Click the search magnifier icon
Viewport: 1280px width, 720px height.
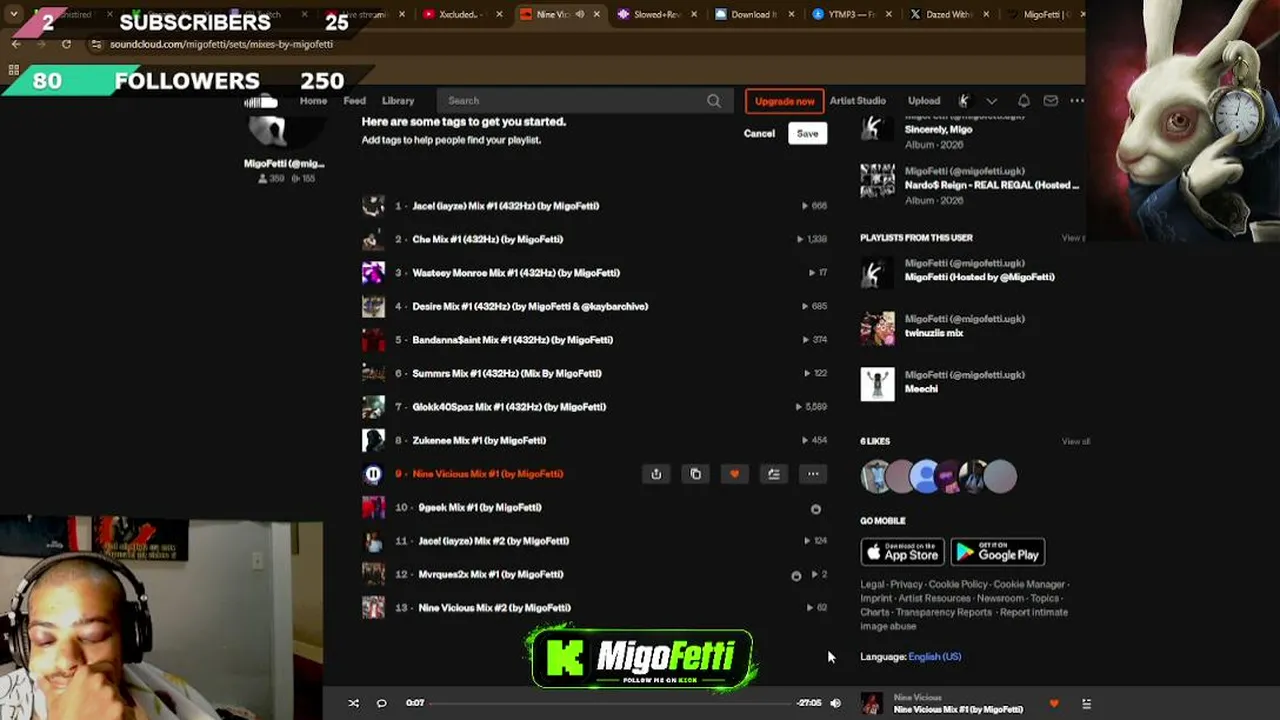[x=714, y=101]
